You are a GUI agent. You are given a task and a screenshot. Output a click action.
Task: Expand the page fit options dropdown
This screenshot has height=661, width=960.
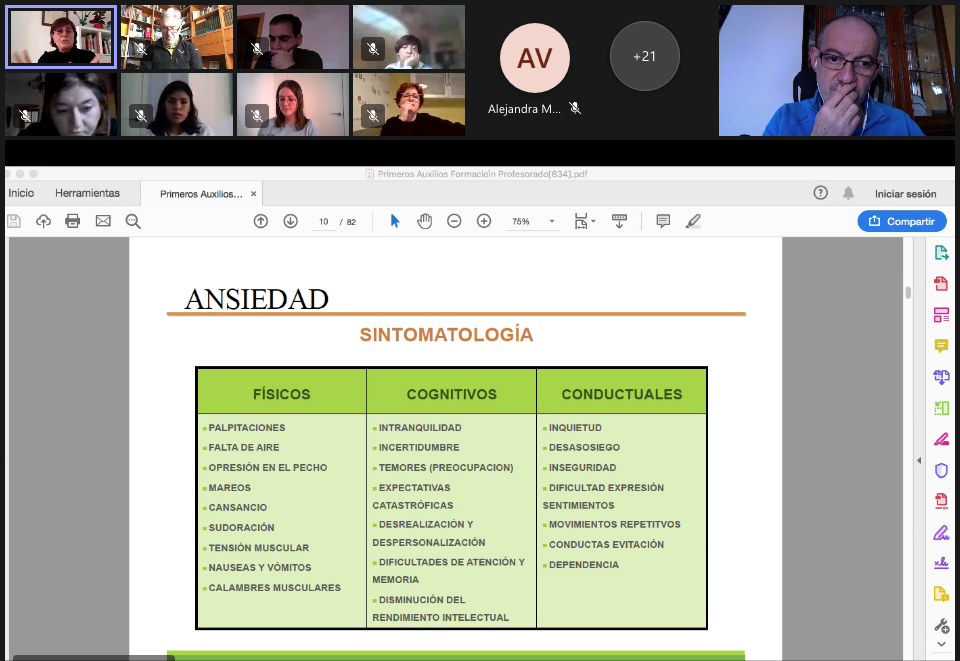(x=585, y=221)
